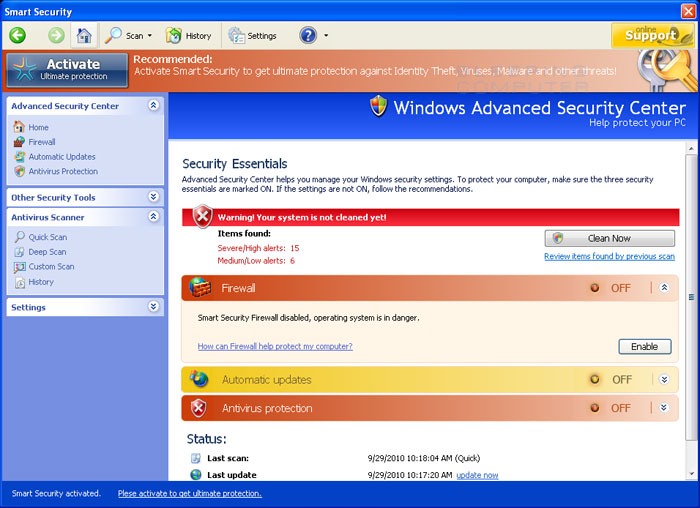Click the sidebar Firewall icon
Screen dimensions: 700x508
pos(19,142)
